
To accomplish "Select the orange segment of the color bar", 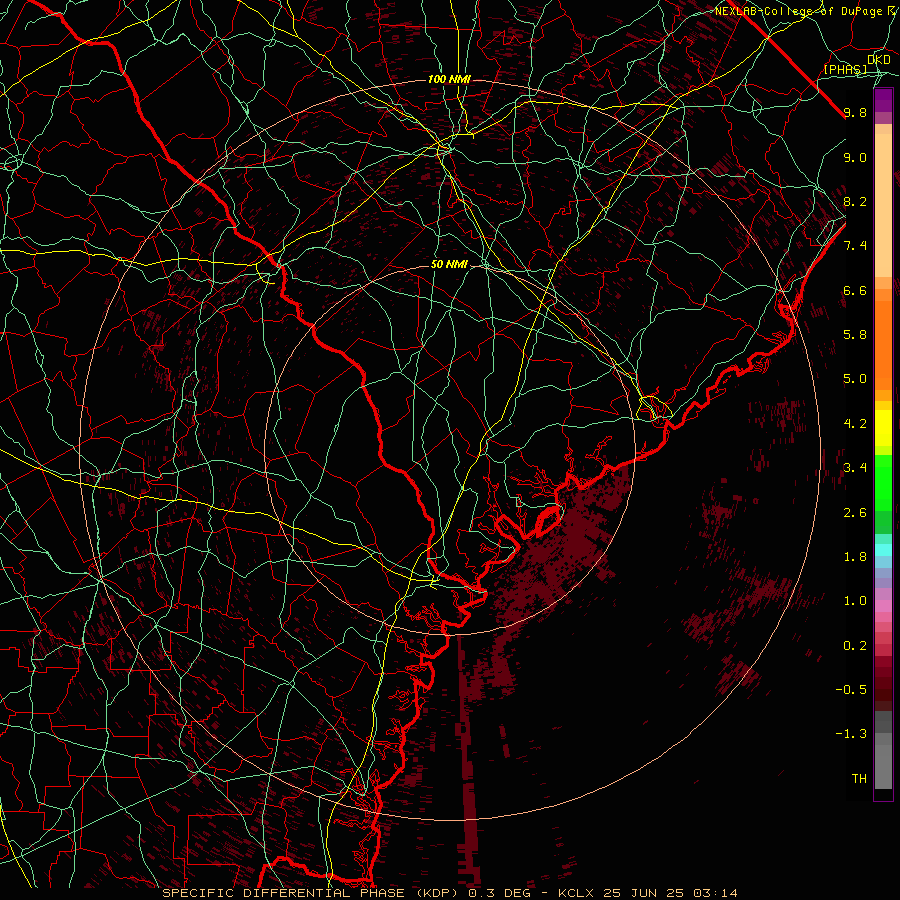I will point(883,344).
